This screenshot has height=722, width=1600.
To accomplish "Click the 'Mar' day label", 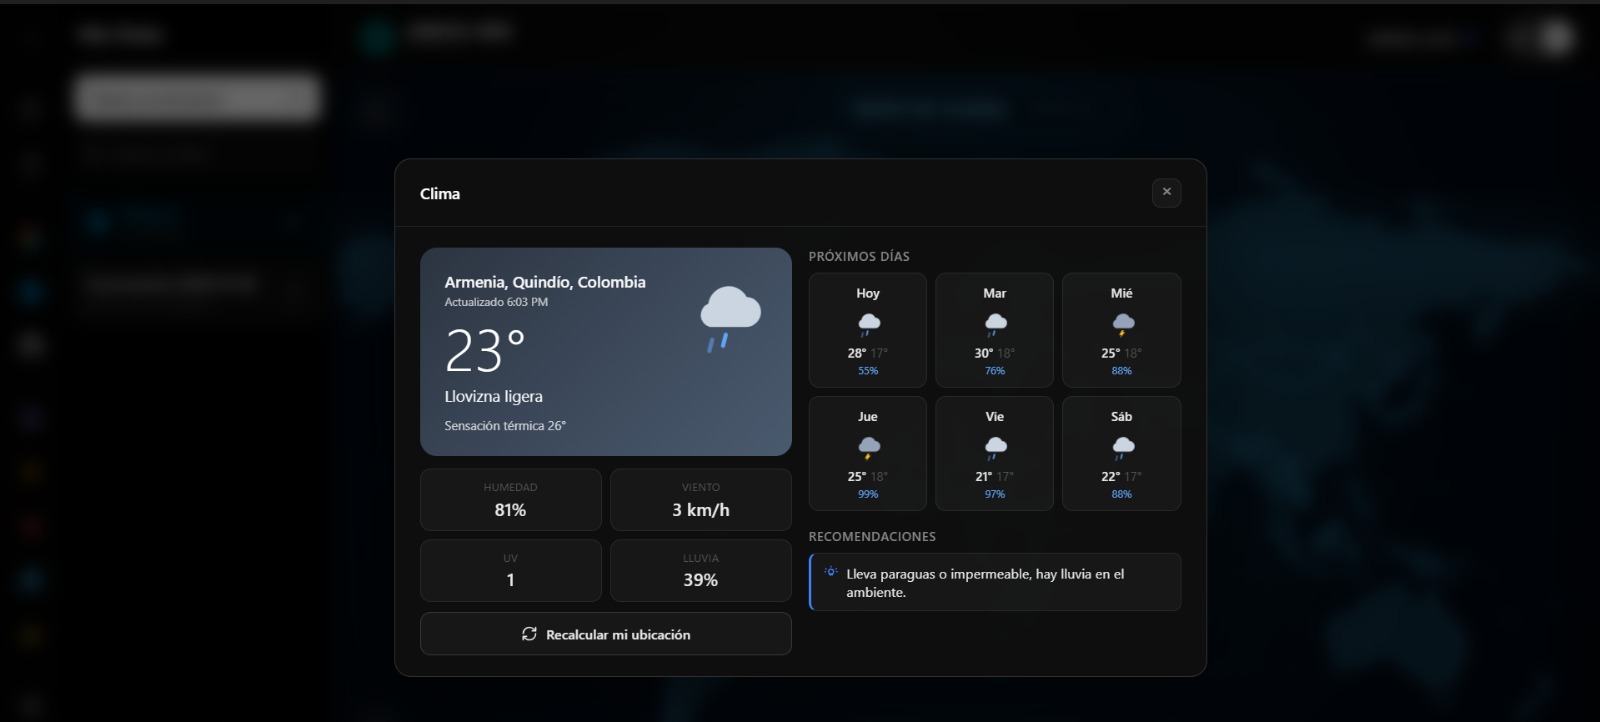I will pos(995,293).
